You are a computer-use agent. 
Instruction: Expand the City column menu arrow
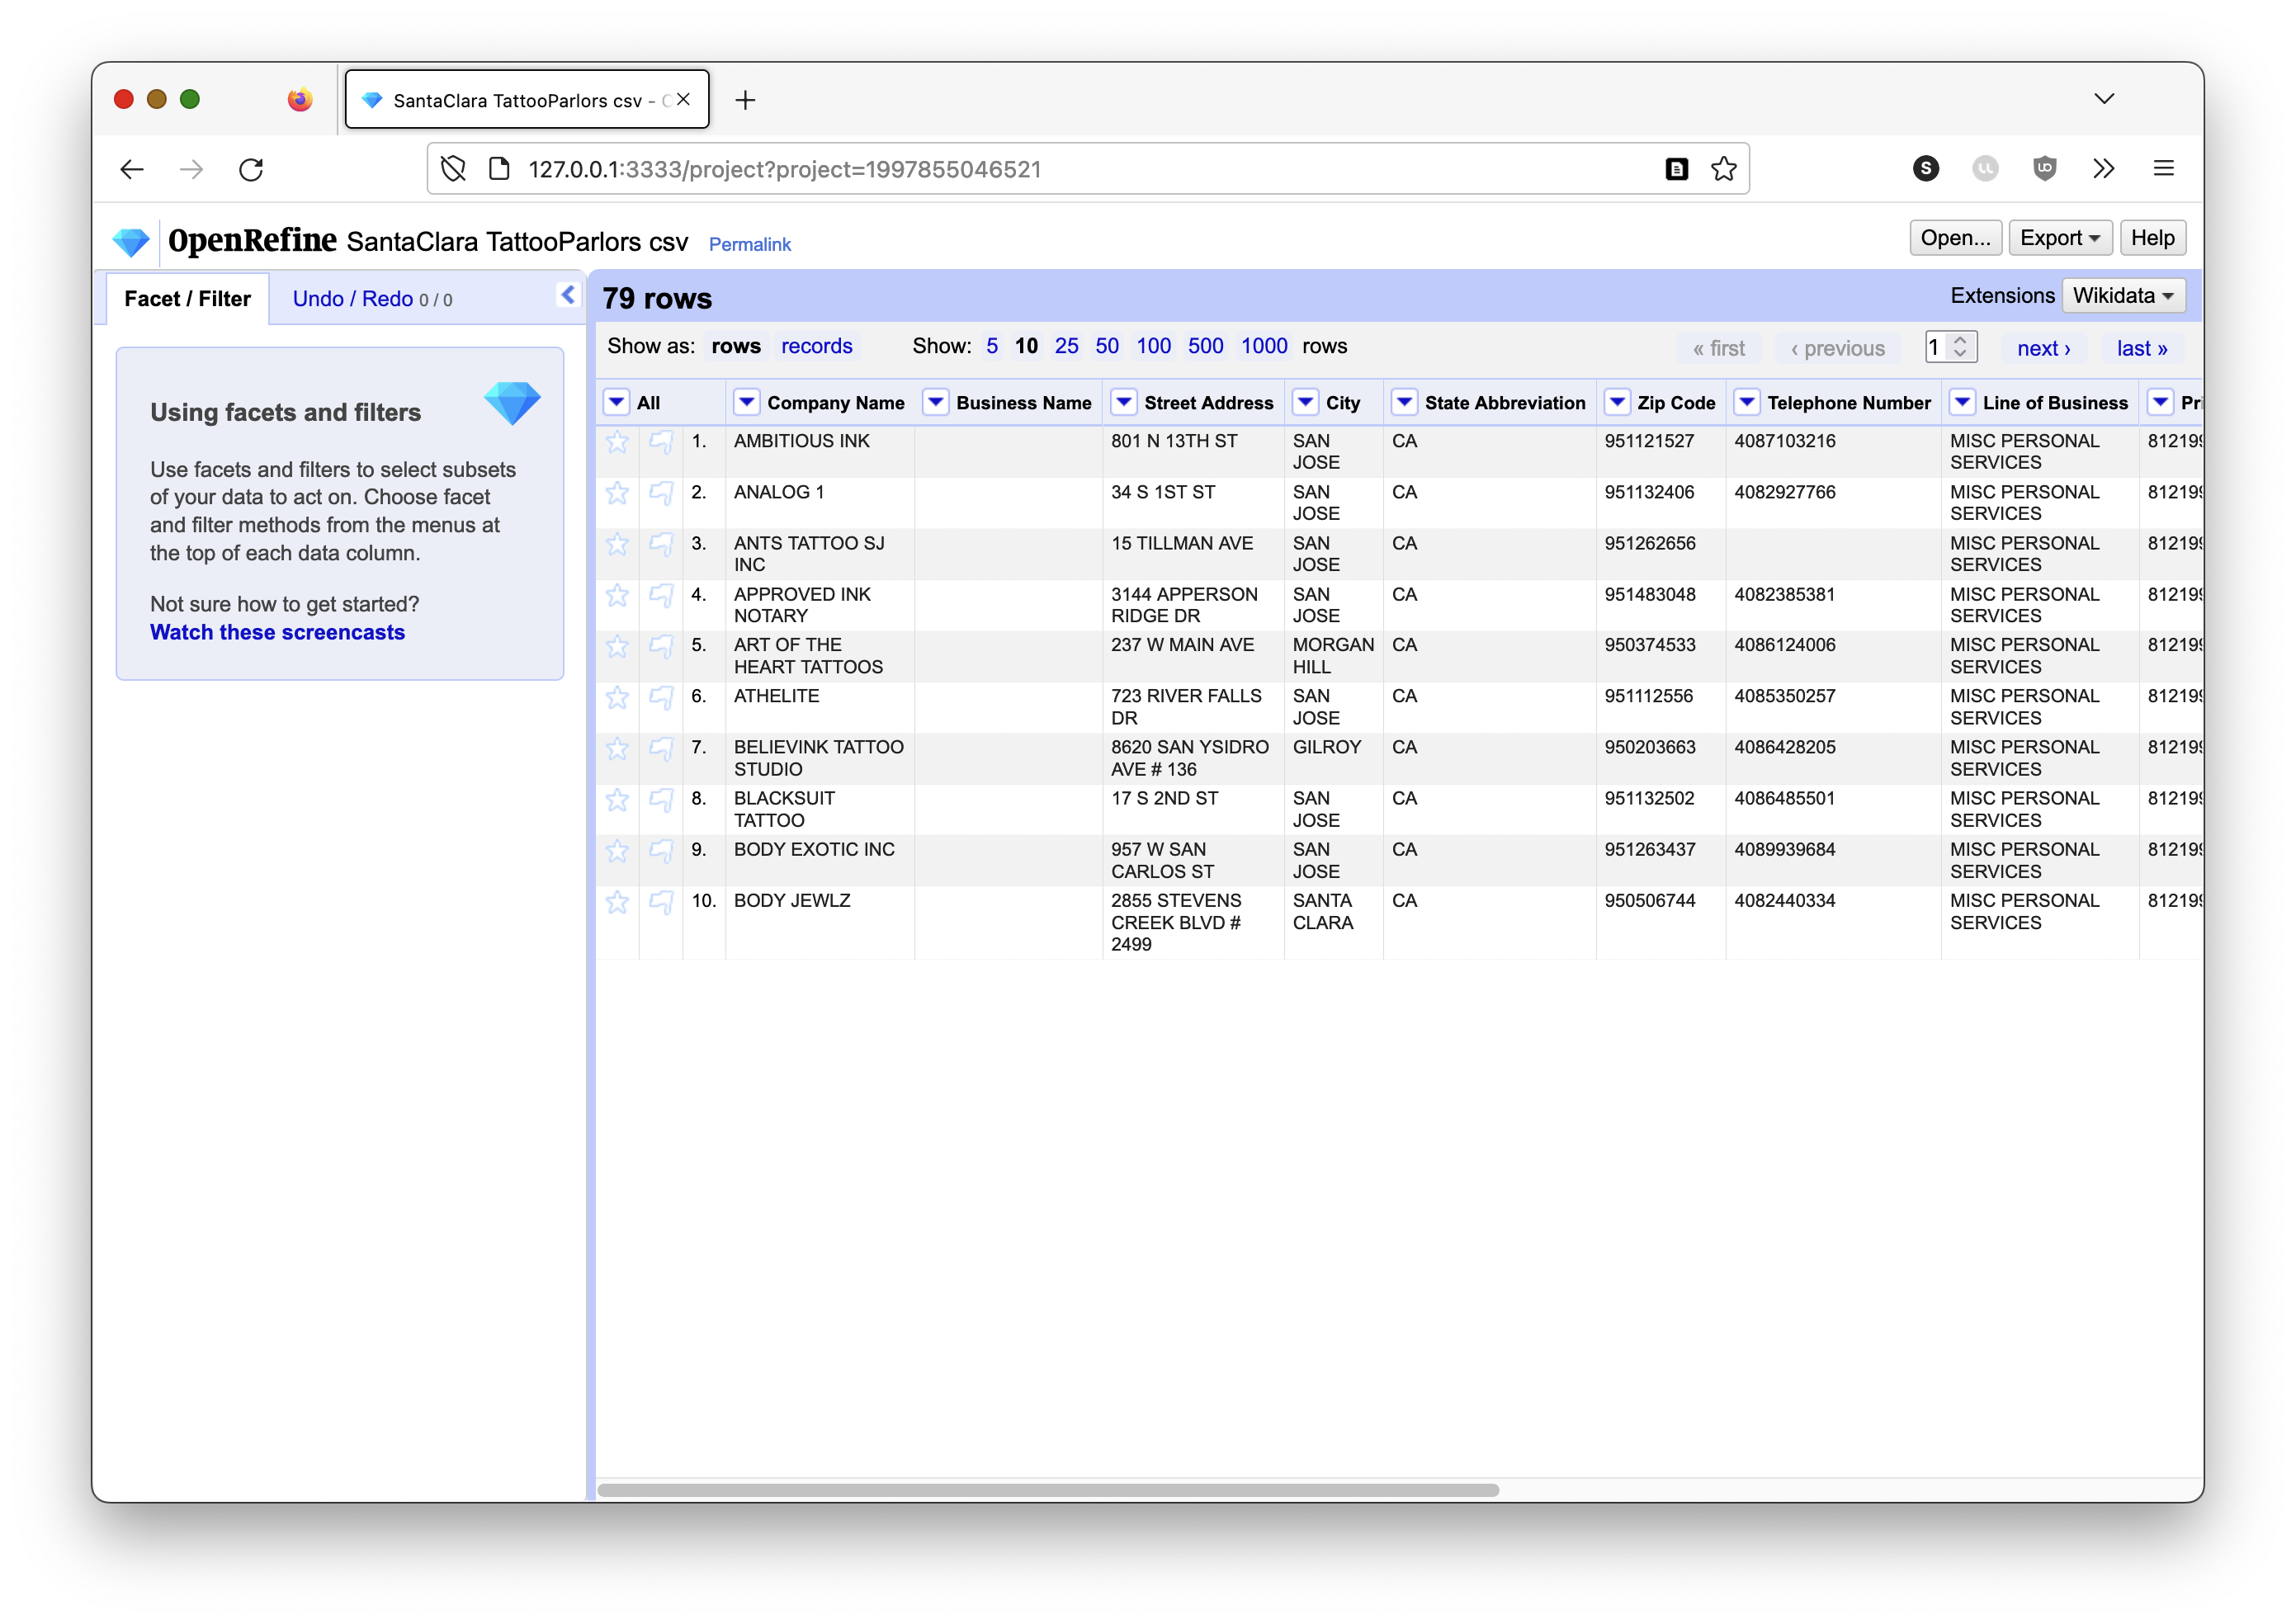click(x=1305, y=402)
